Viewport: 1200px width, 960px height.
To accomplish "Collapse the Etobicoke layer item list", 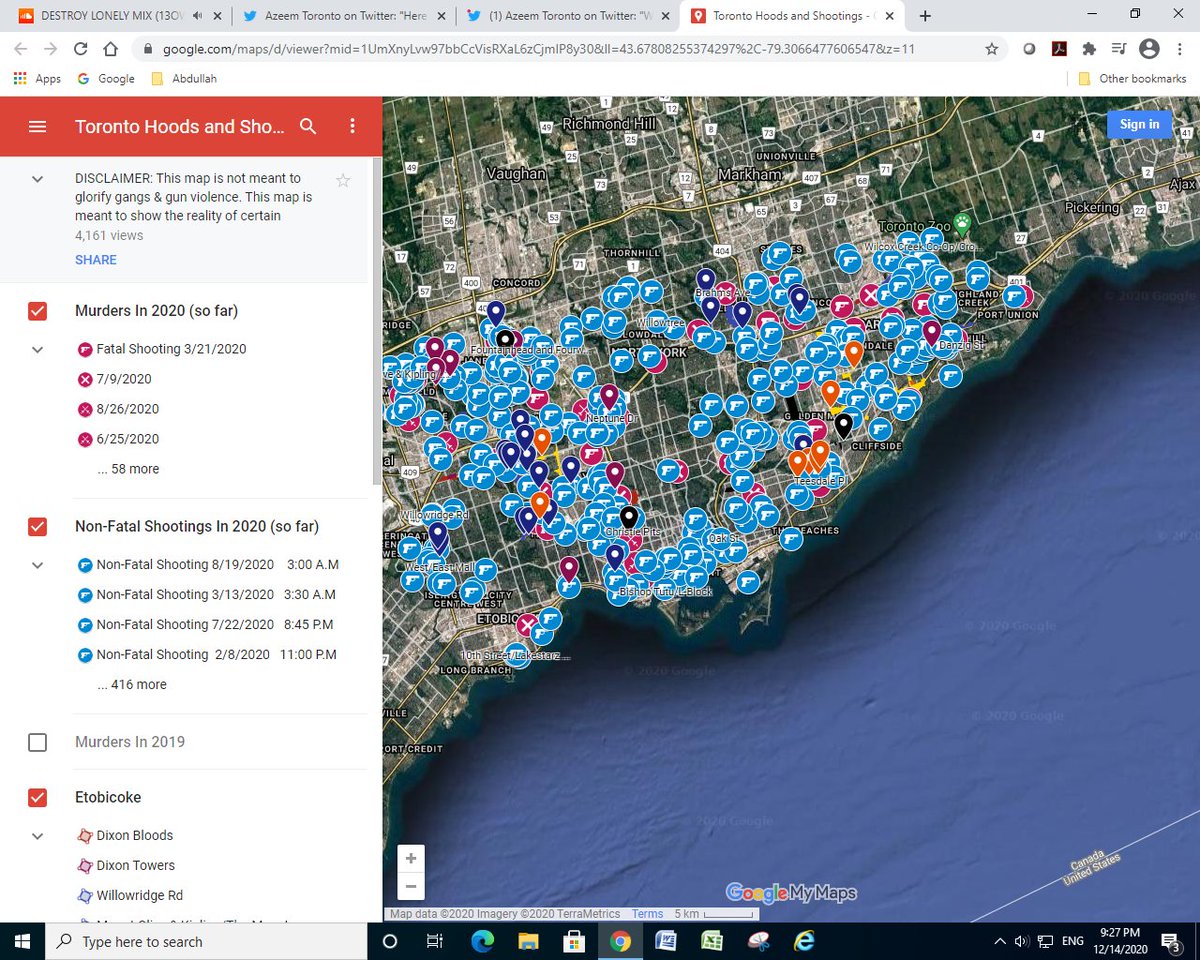I will point(37,835).
